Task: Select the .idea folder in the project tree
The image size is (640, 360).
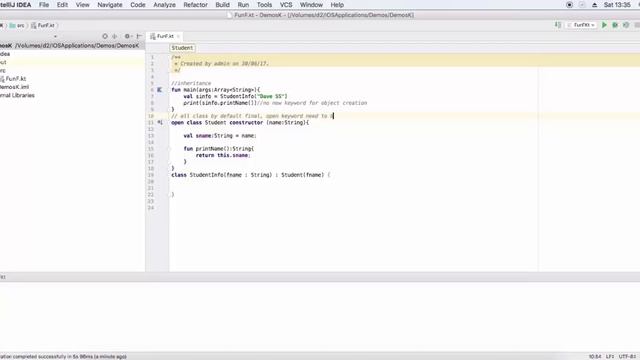Action: click(5, 54)
